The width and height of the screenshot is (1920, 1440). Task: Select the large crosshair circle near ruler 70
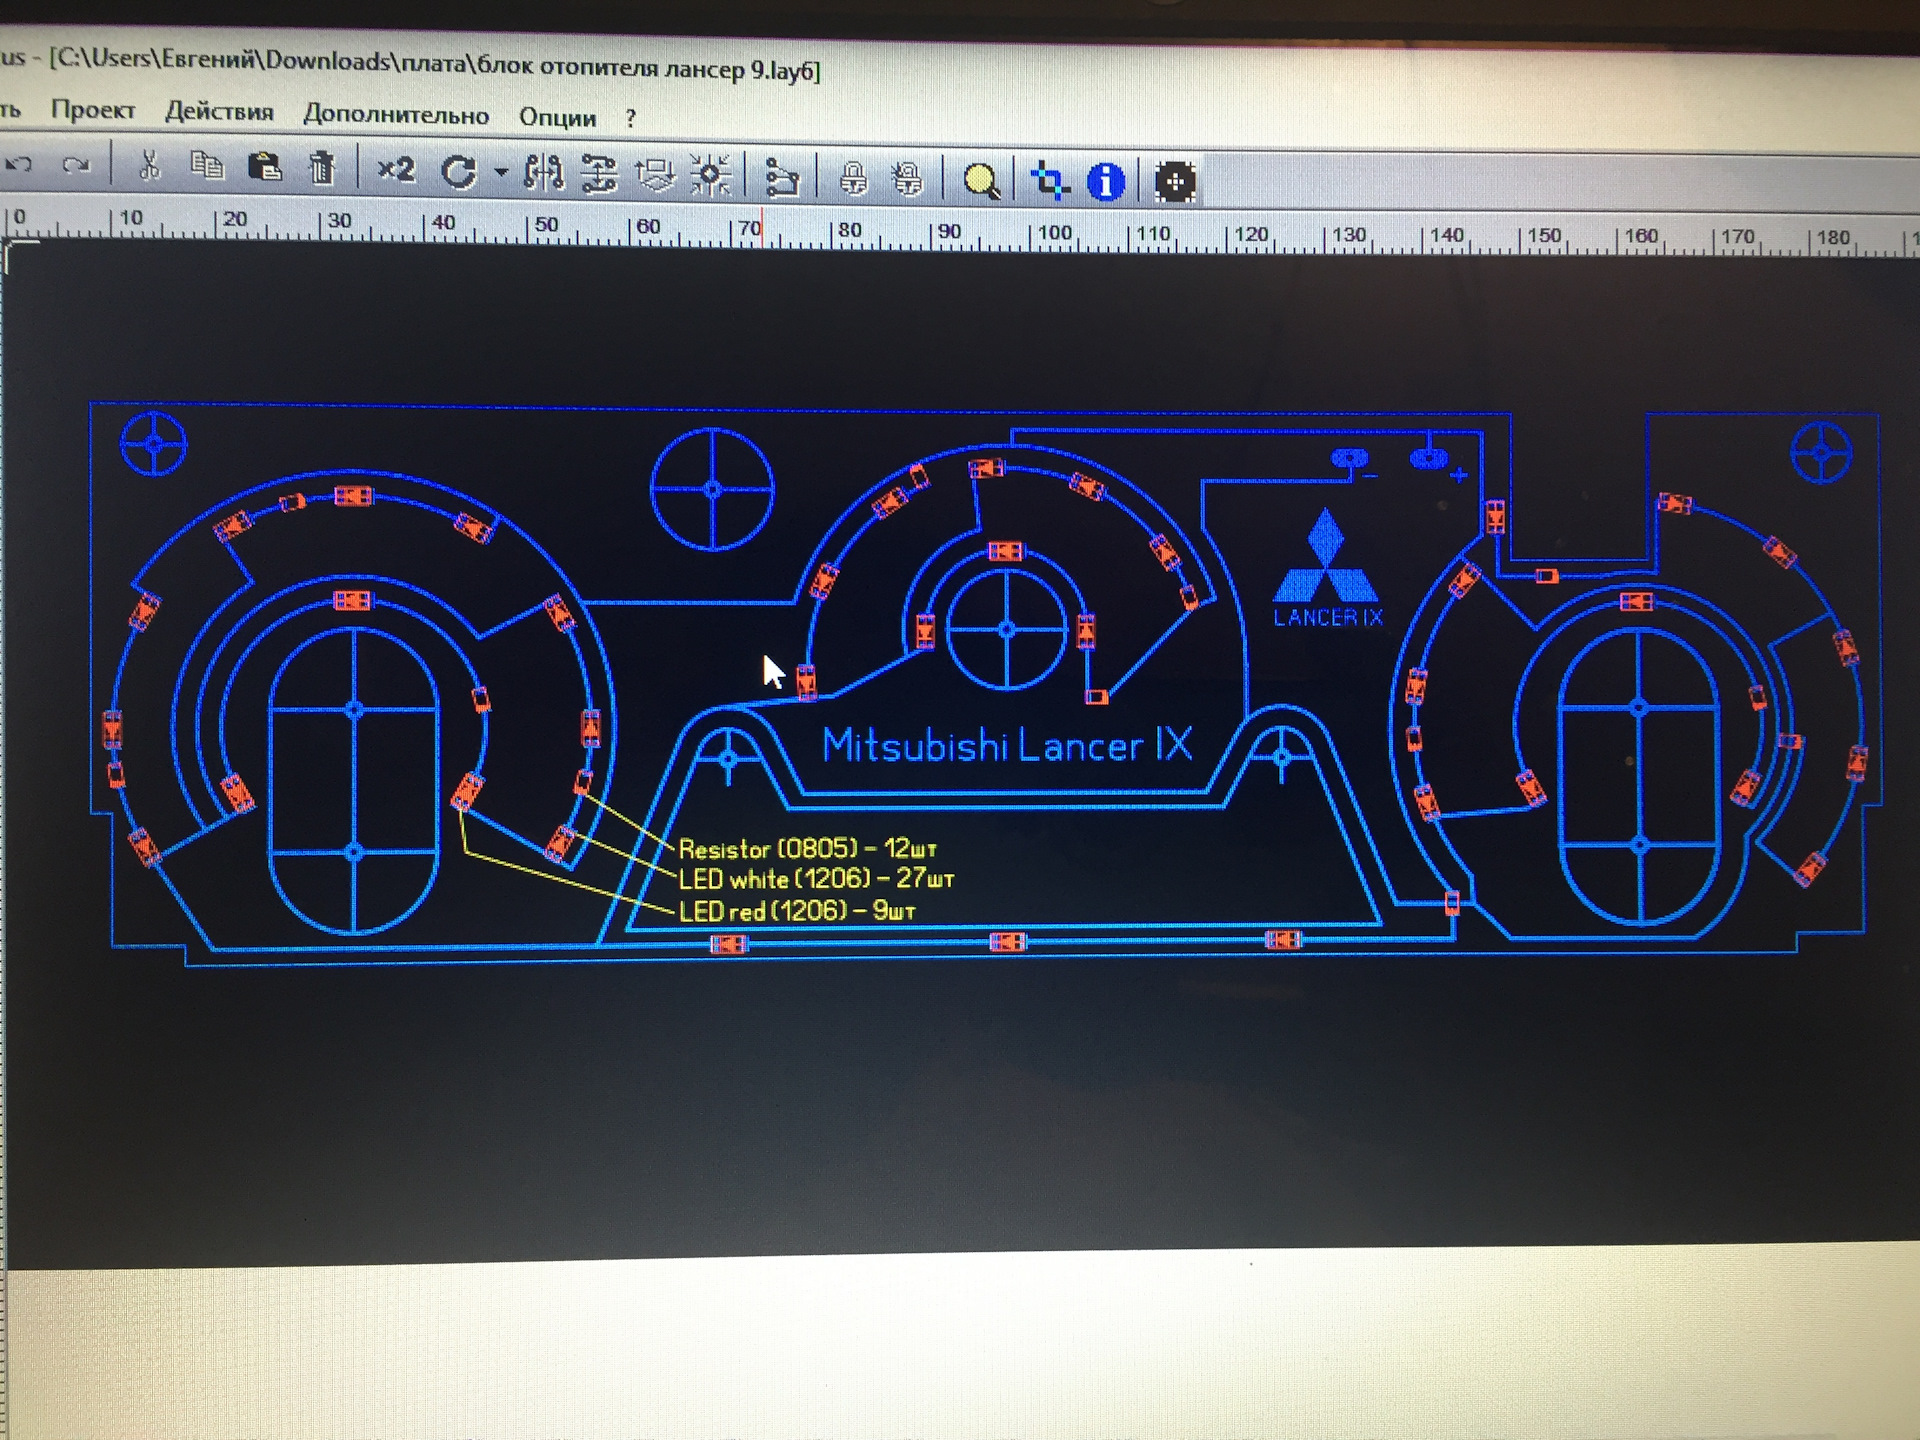pos(713,490)
